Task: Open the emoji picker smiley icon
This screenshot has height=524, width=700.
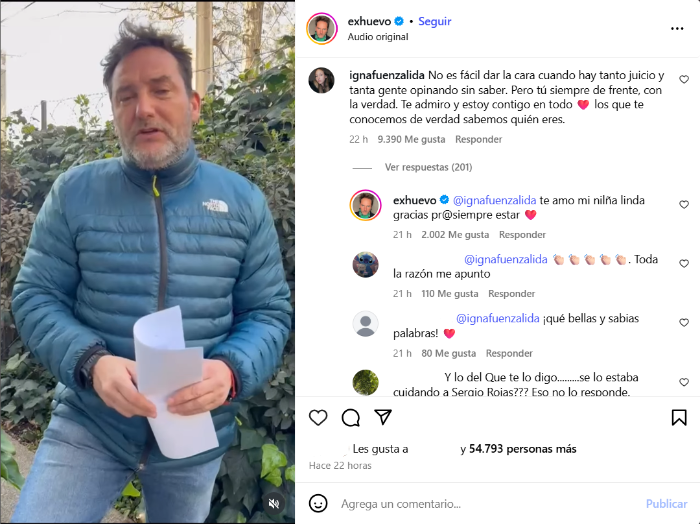Action: pos(318,503)
